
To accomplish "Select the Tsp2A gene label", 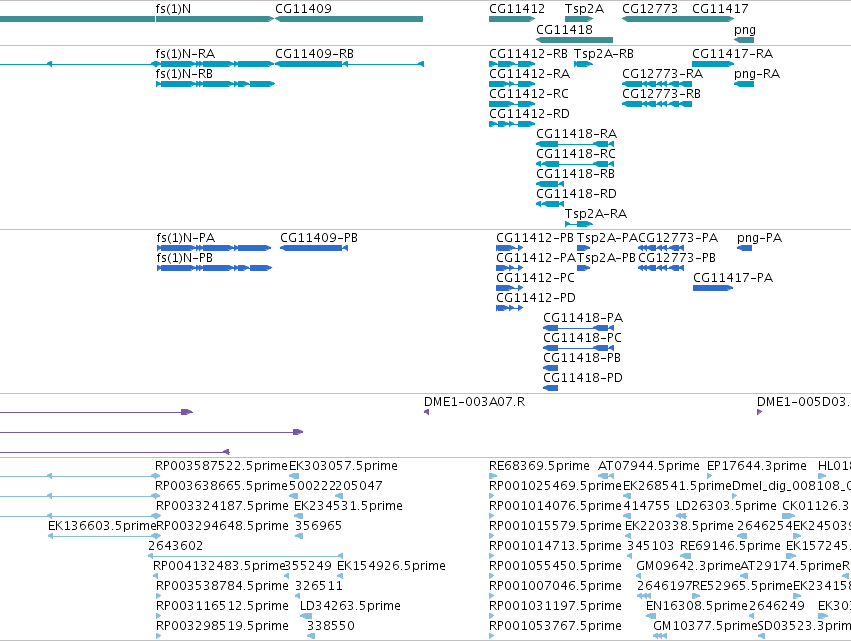I will (x=584, y=9).
